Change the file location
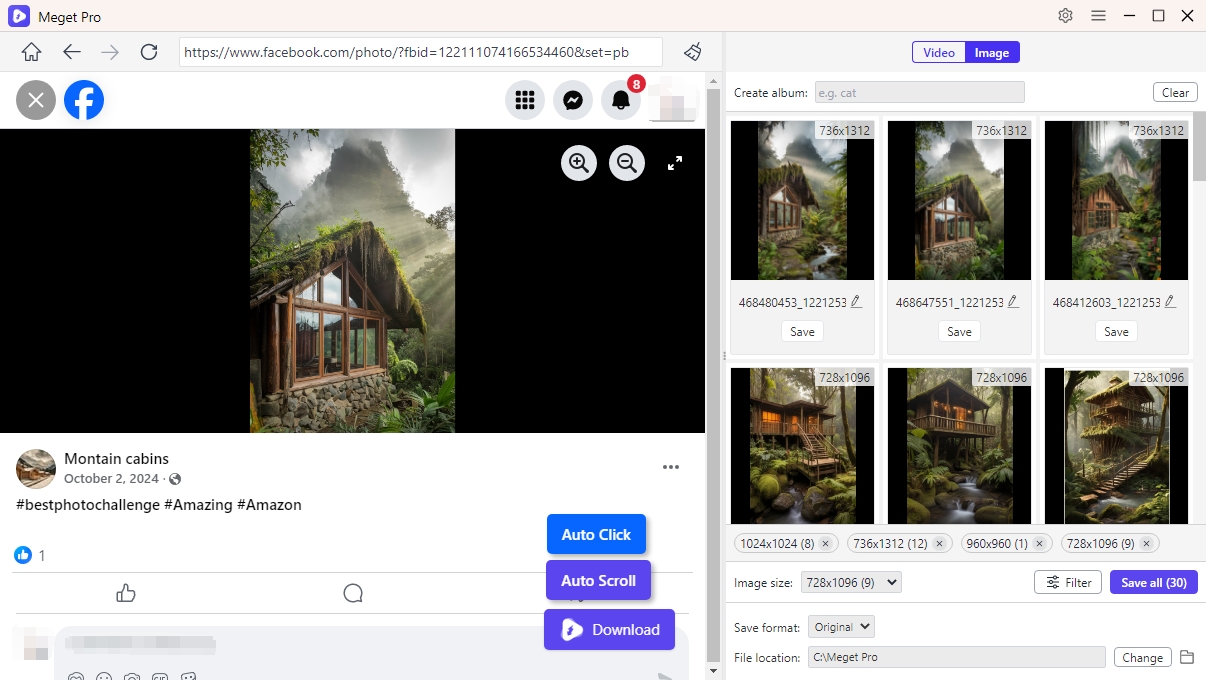 tap(1142, 657)
